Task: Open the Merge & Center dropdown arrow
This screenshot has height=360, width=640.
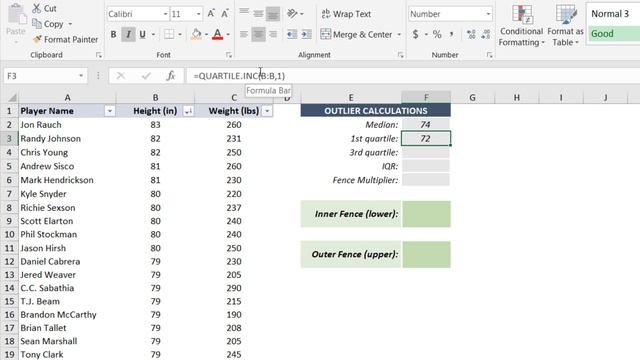Action: (x=399, y=35)
